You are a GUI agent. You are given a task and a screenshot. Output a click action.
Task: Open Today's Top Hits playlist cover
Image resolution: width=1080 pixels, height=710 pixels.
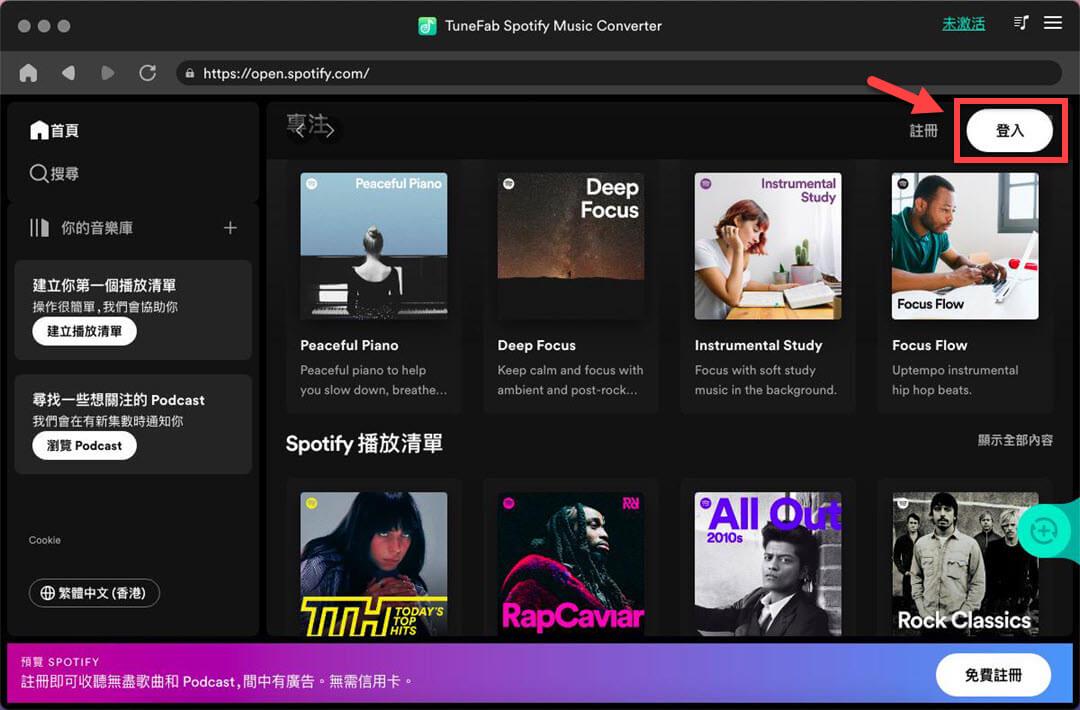(374, 563)
